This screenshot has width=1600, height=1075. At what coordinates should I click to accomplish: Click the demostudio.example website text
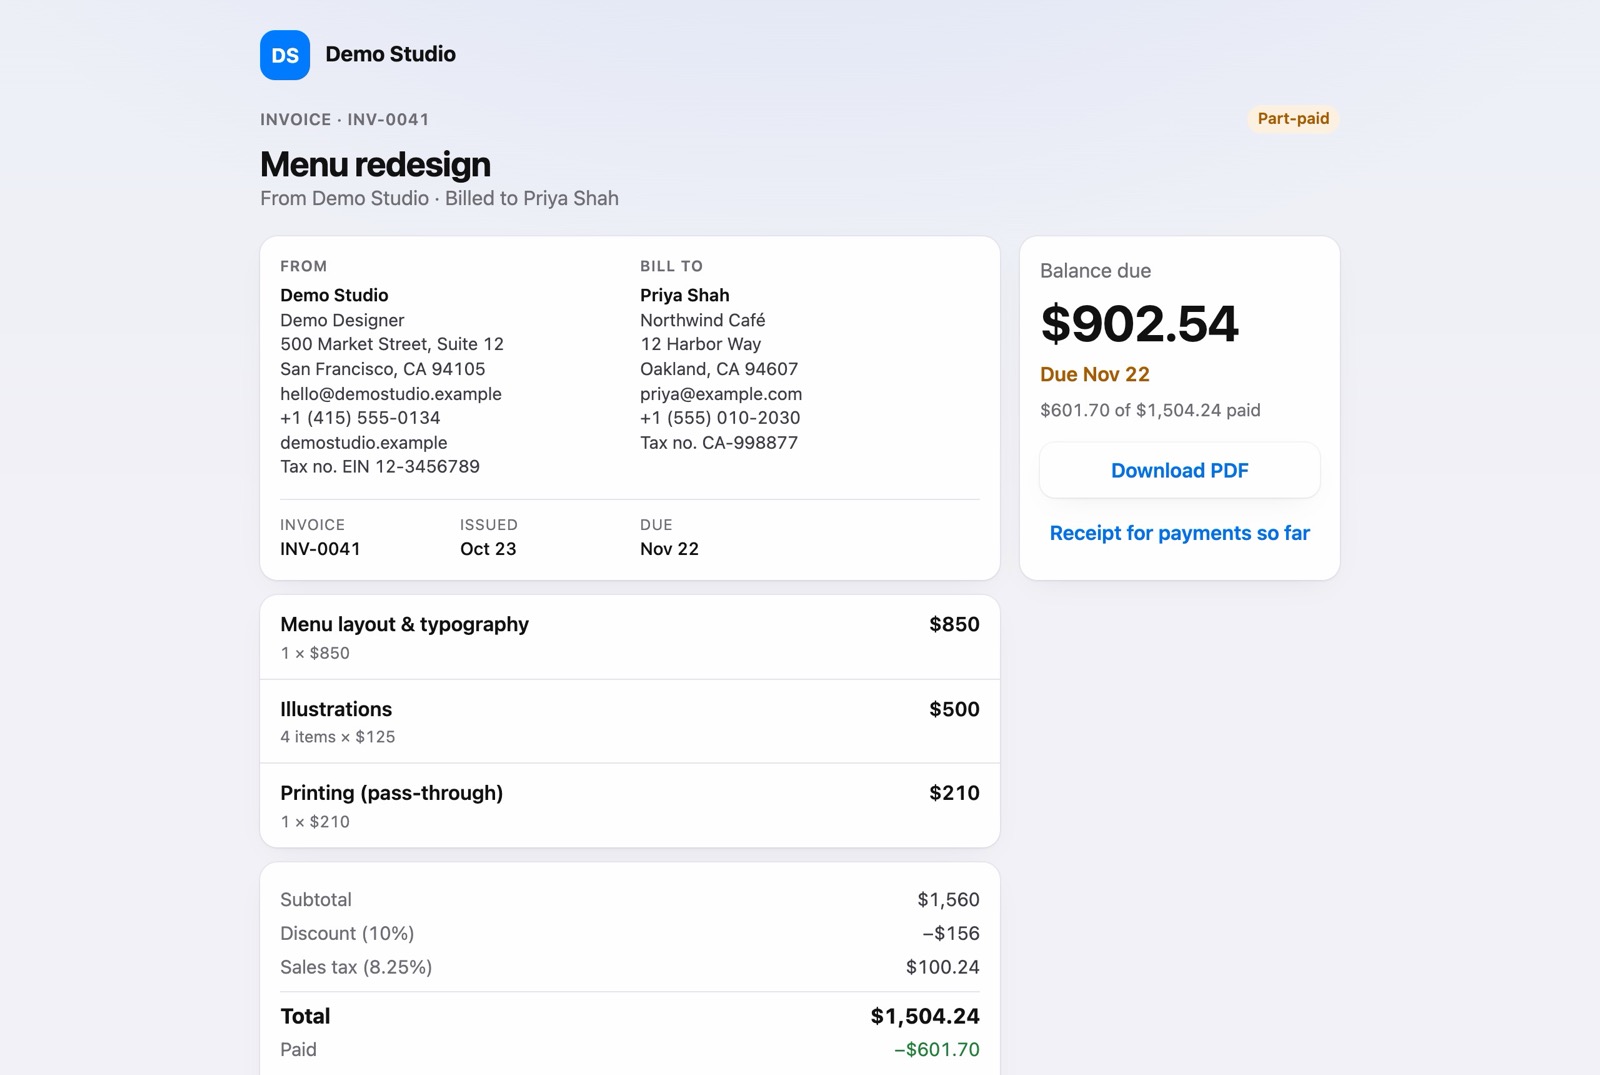coord(364,442)
